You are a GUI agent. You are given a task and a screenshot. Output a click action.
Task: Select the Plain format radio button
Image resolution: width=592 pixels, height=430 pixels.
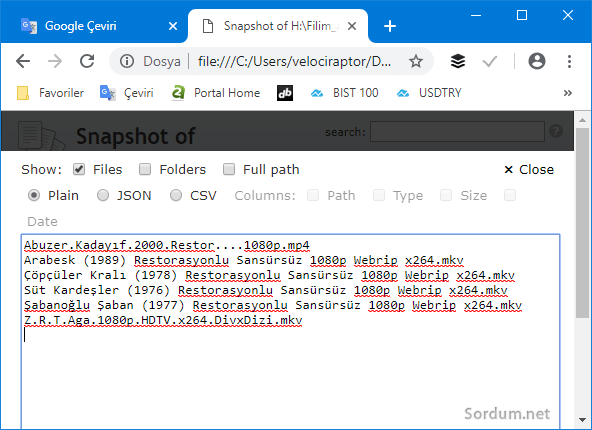point(34,195)
